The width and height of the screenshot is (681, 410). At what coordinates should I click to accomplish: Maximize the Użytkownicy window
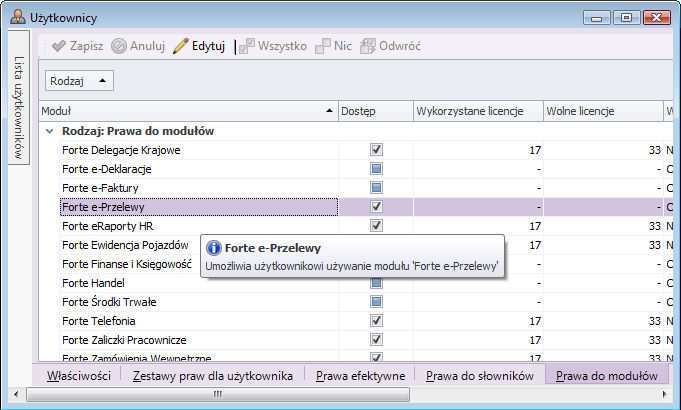point(626,18)
